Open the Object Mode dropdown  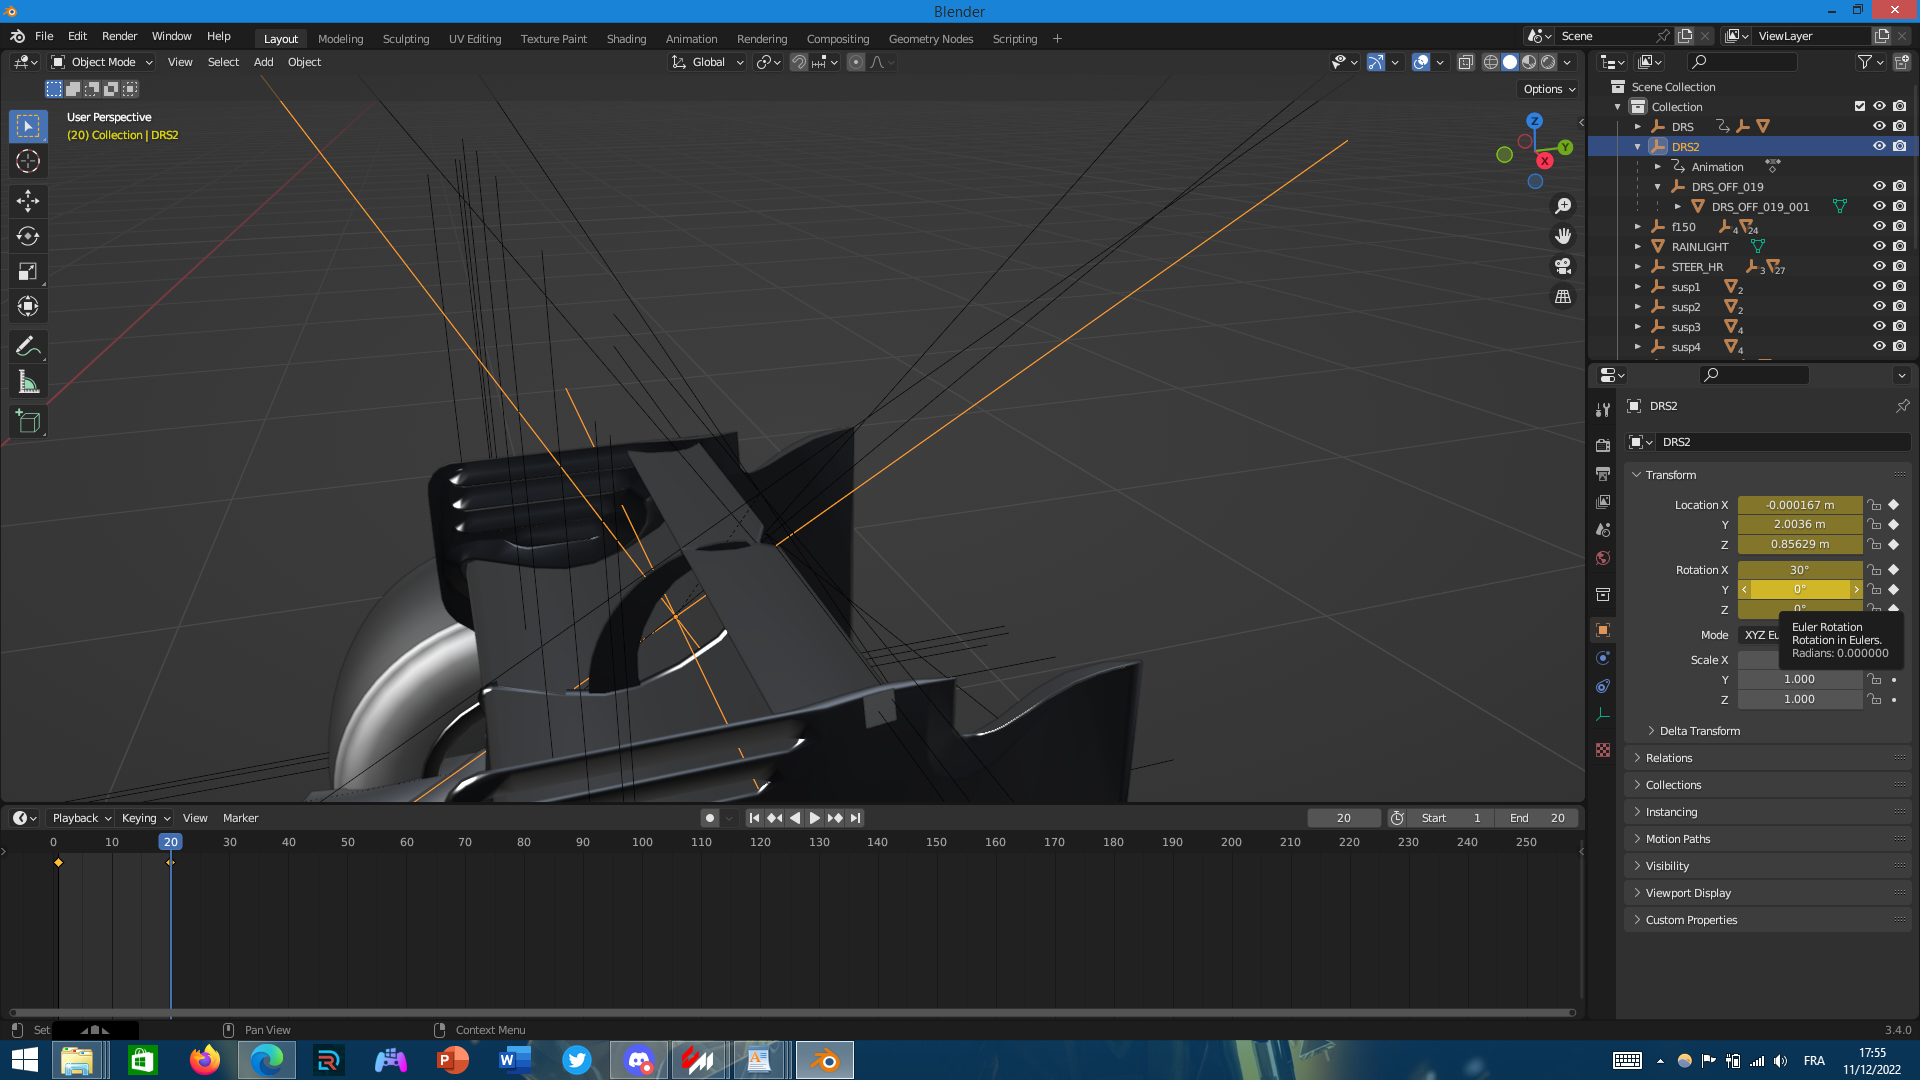click(x=102, y=62)
